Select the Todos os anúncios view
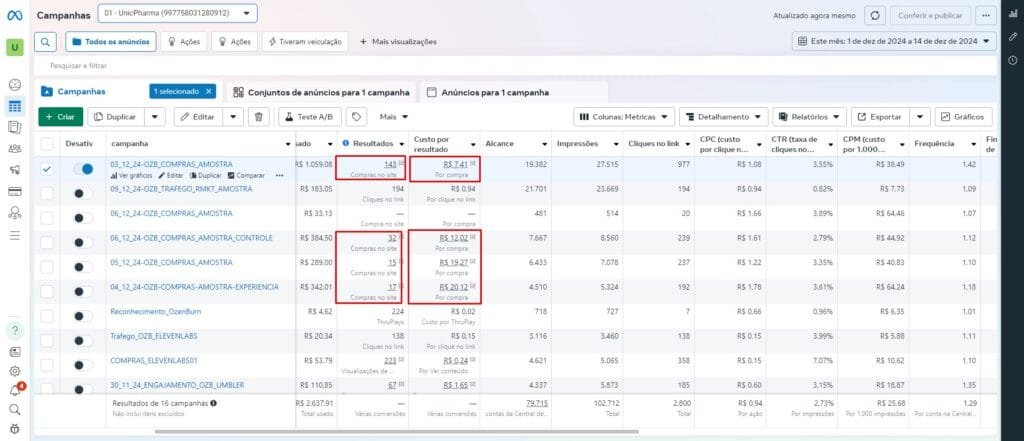This screenshot has height=441, width=1024. coord(111,42)
